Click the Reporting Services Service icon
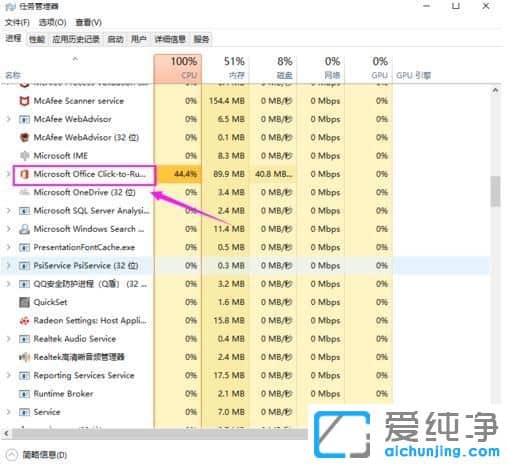Viewport: 508px width, 464px height. (24, 376)
